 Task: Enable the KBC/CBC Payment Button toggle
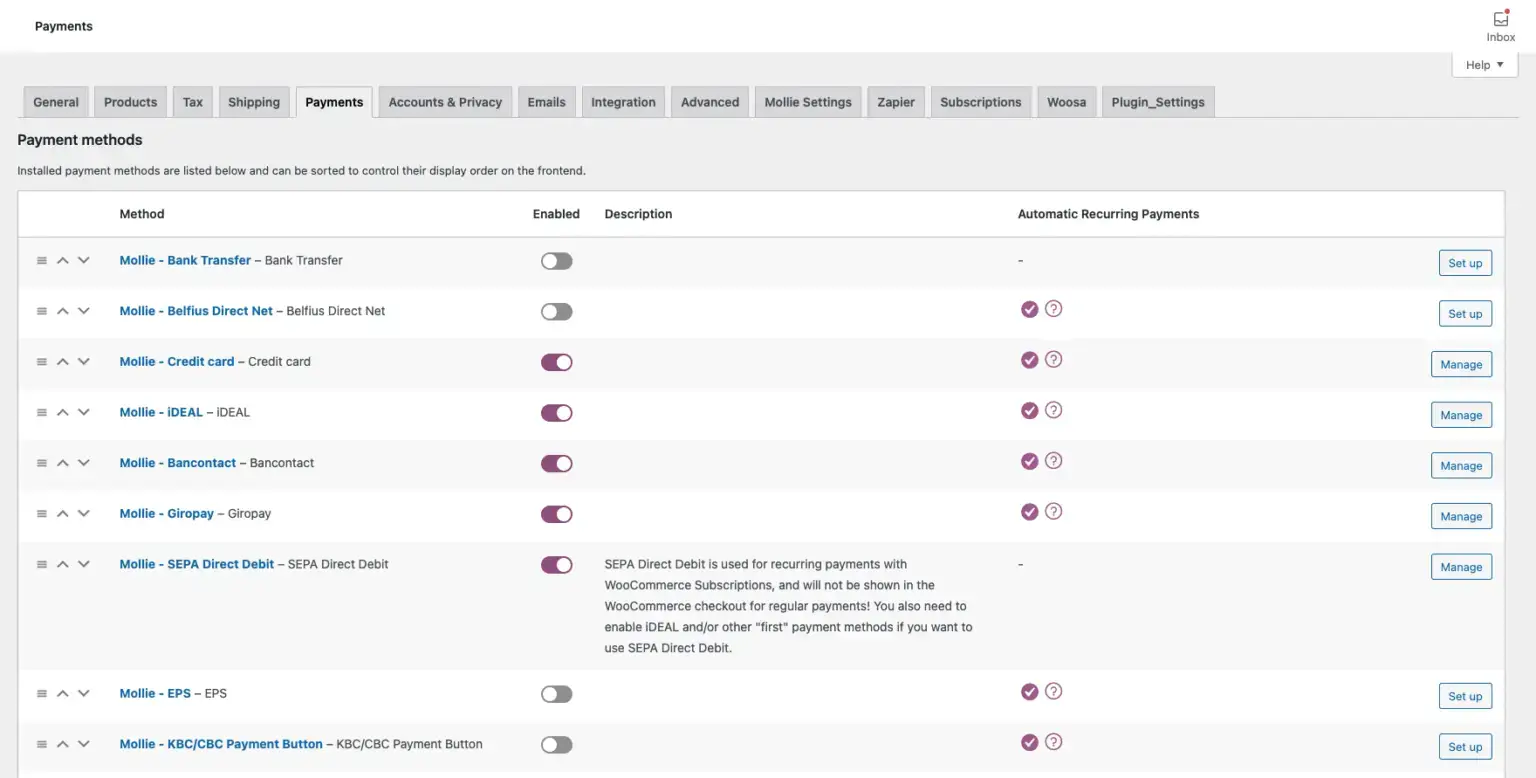coord(556,745)
